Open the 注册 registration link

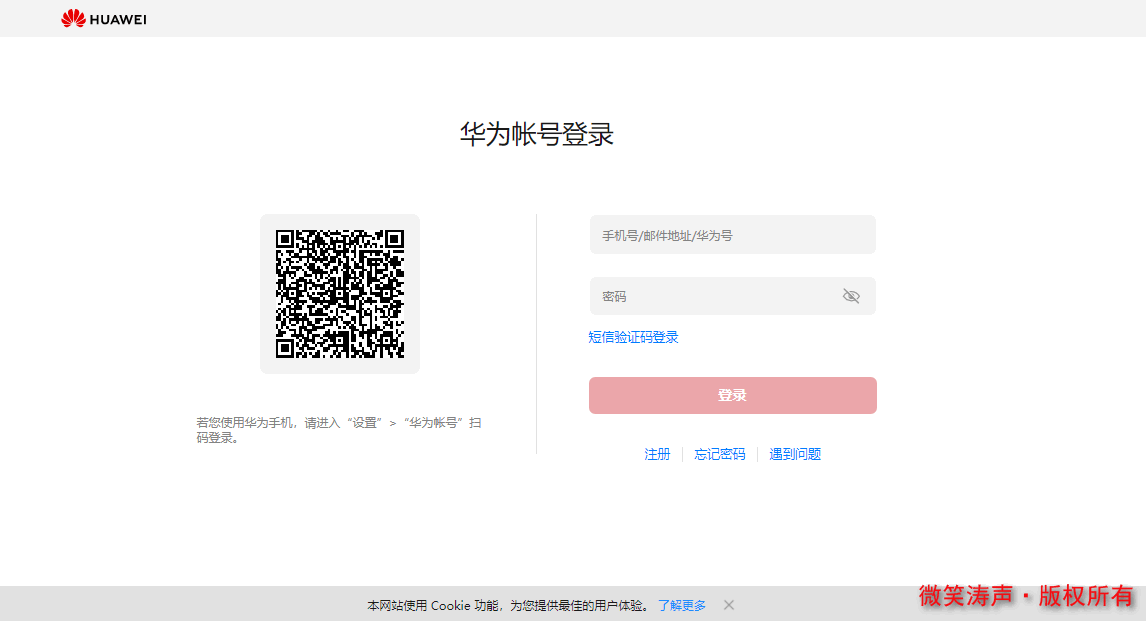click(x=657, y=454)
